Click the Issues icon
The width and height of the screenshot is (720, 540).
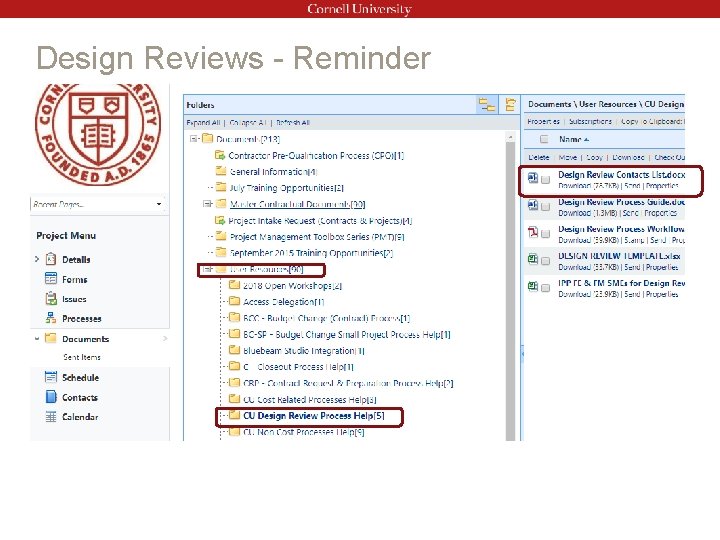(x=51, y=298)
